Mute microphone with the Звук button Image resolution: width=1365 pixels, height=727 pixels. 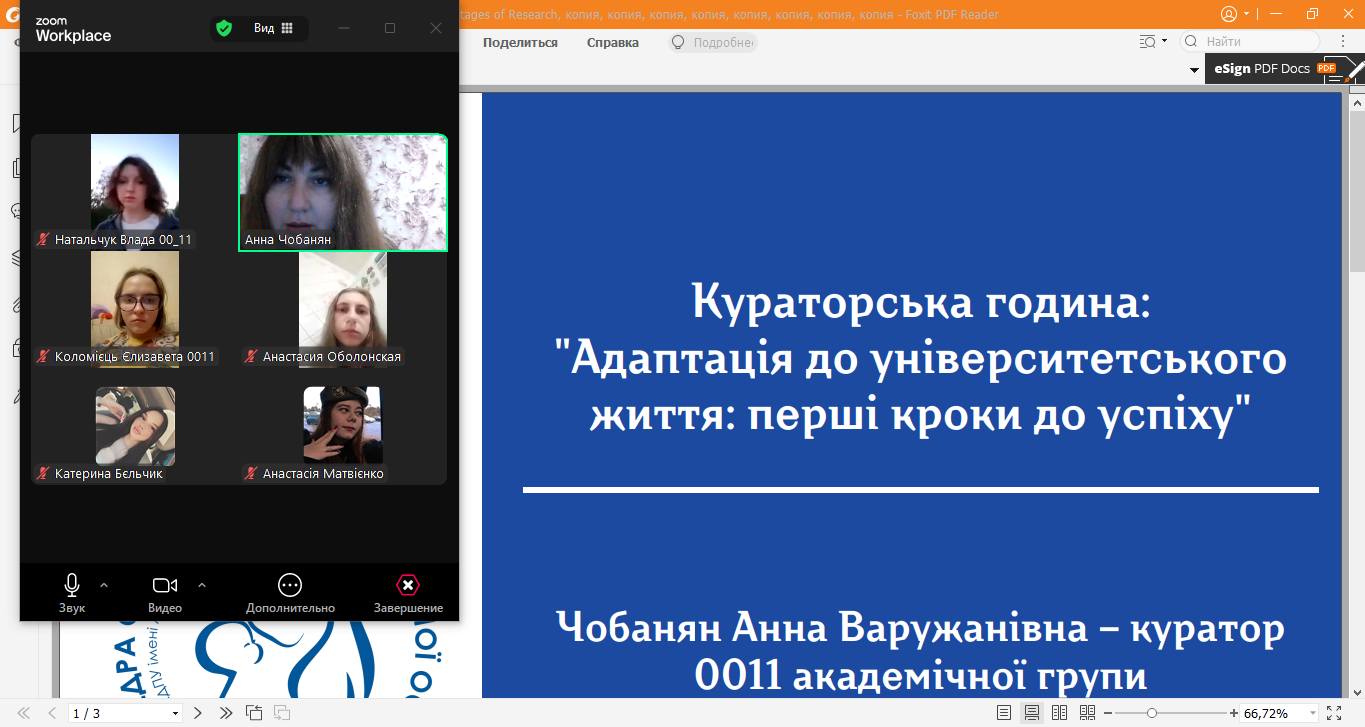click(x=72, y=592)
